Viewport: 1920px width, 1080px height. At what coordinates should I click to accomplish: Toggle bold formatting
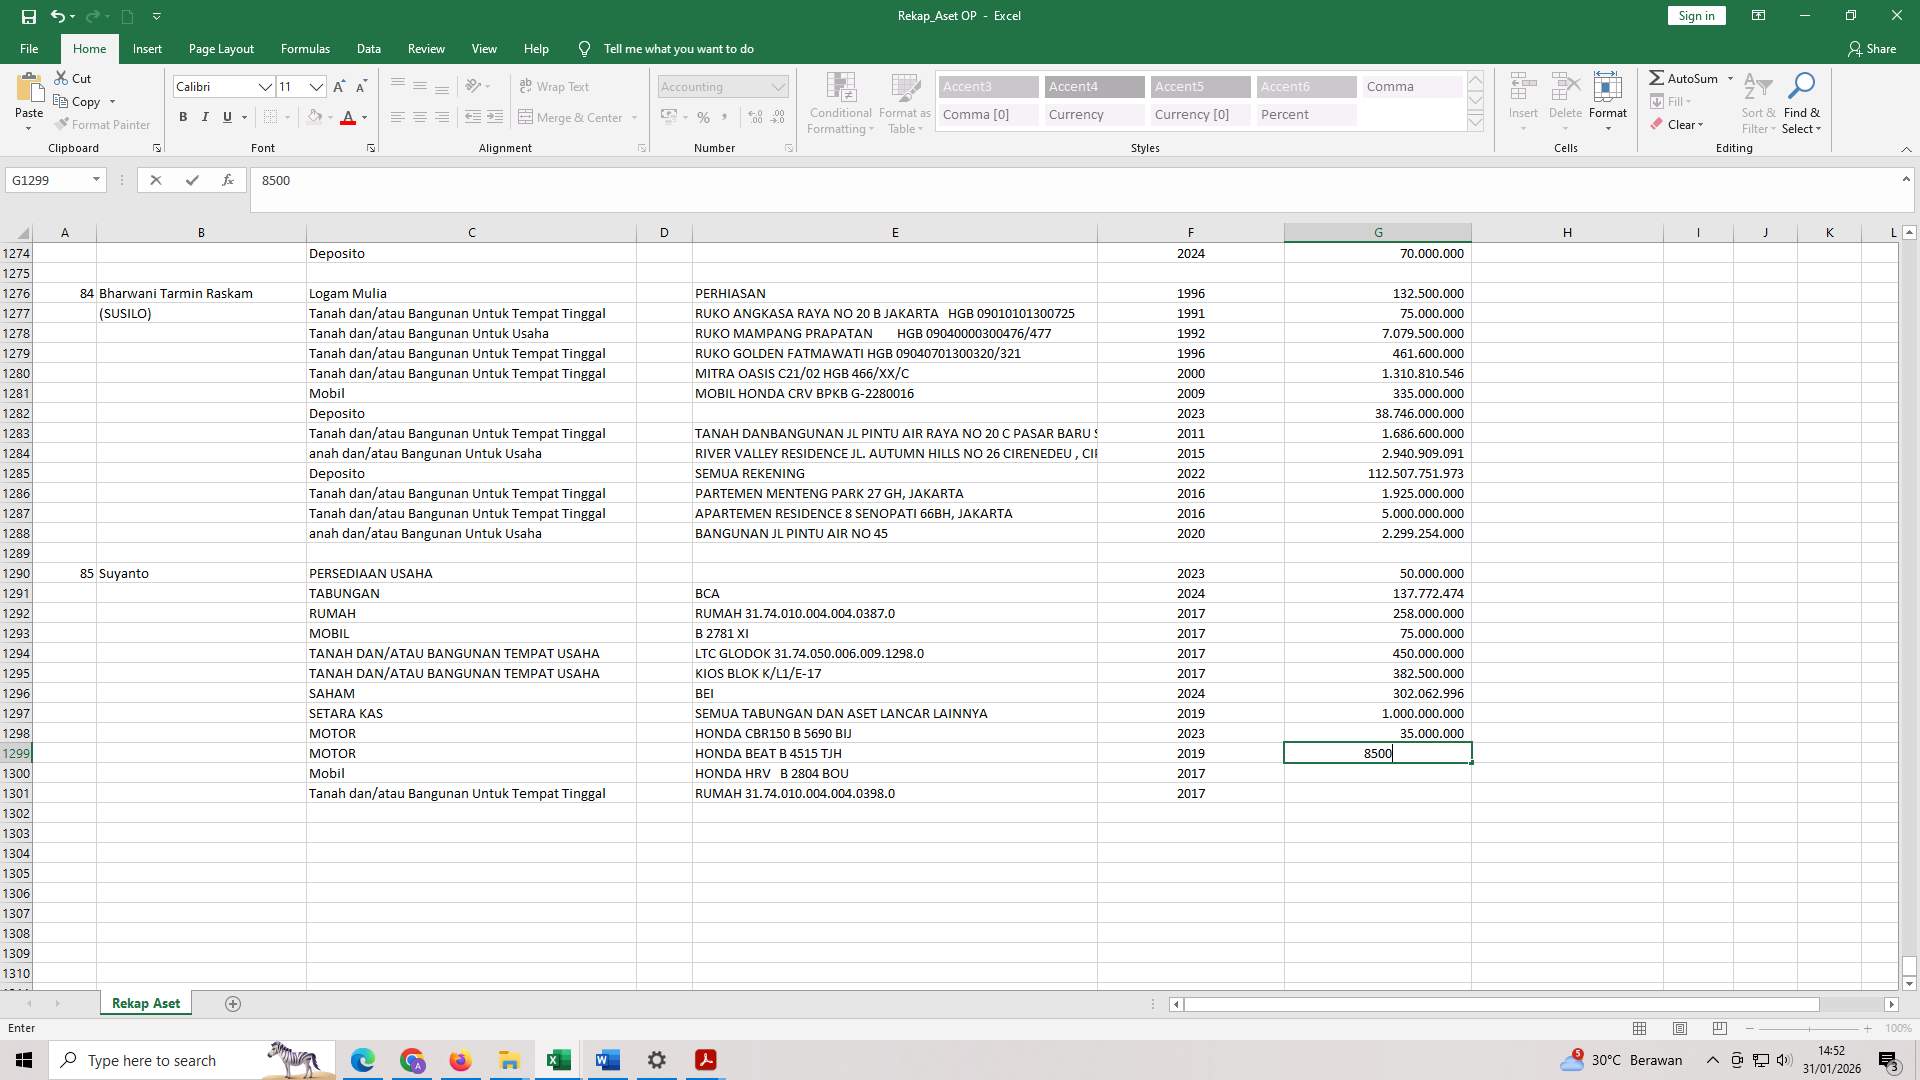pos(183,117)
